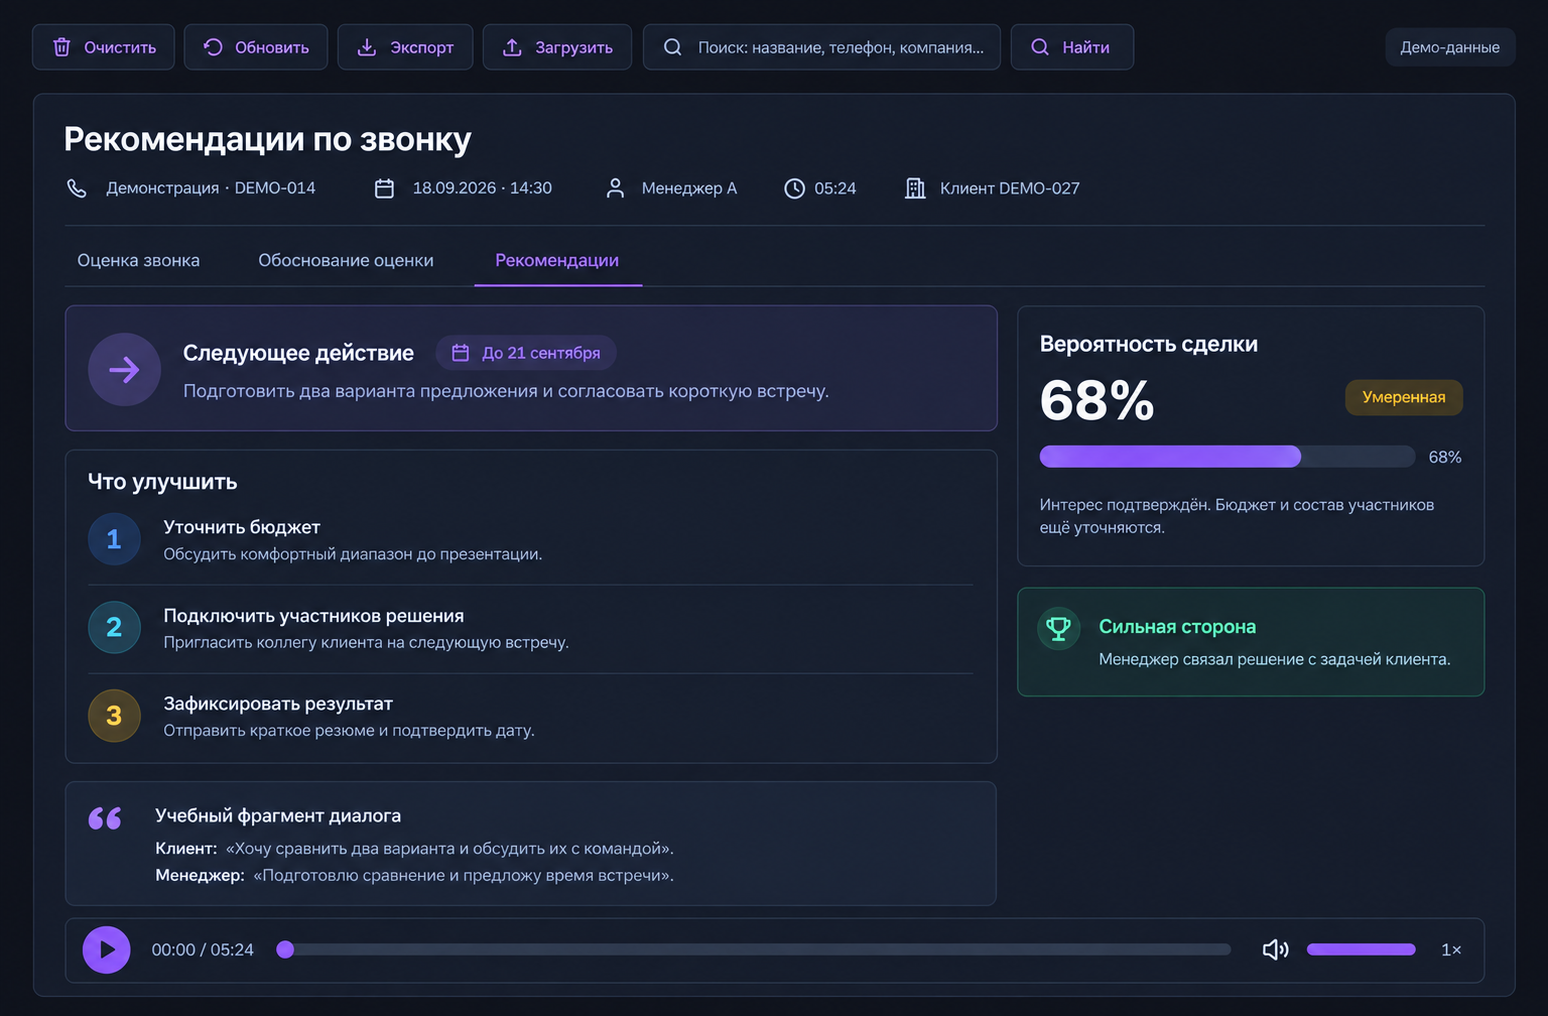This screenshot has height=1016, width=1548.
Task: Click the person icon beside Менеджер А
Action: point(615,188)
